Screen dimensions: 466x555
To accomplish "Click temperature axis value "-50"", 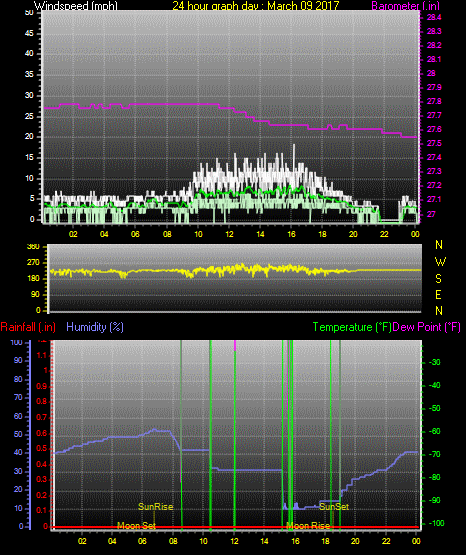I will coord(435,408).
